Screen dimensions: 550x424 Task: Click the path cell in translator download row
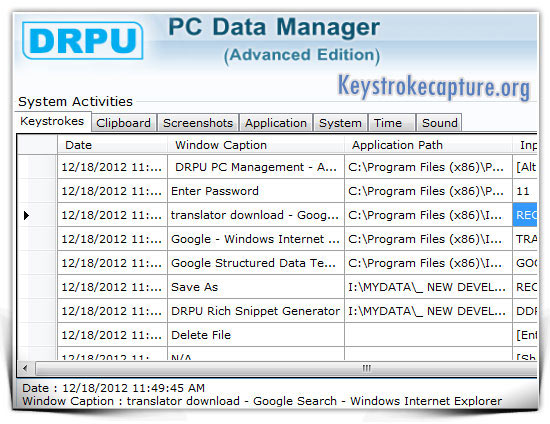[x=428, y=215]
